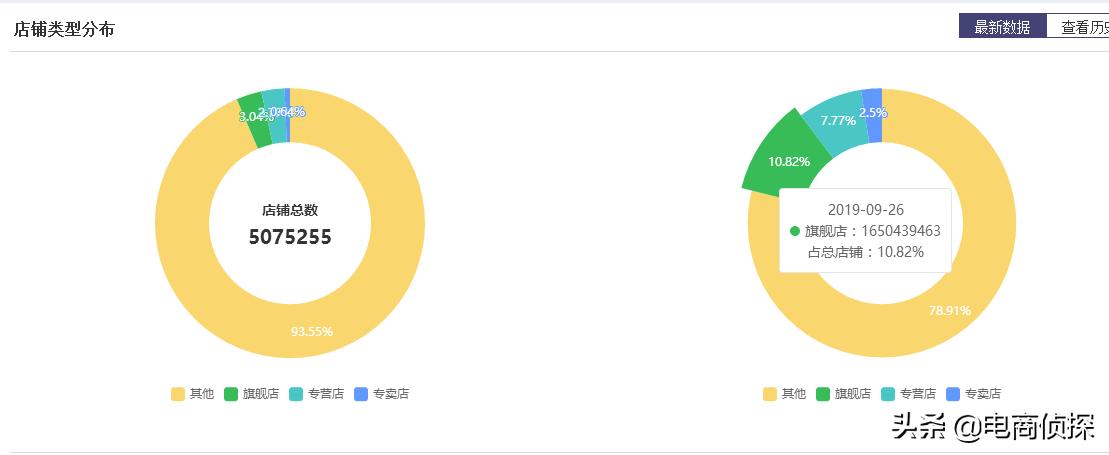Click teal 专营店 legend marker under 店铺总数 chart

[x=296, y=394]
